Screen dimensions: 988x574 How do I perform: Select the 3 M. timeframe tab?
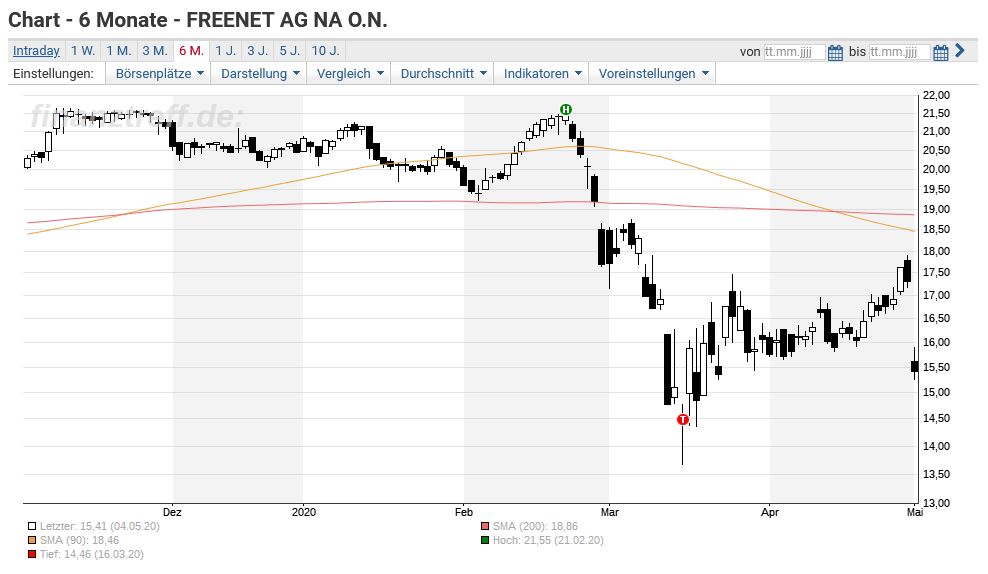(154, 50)
